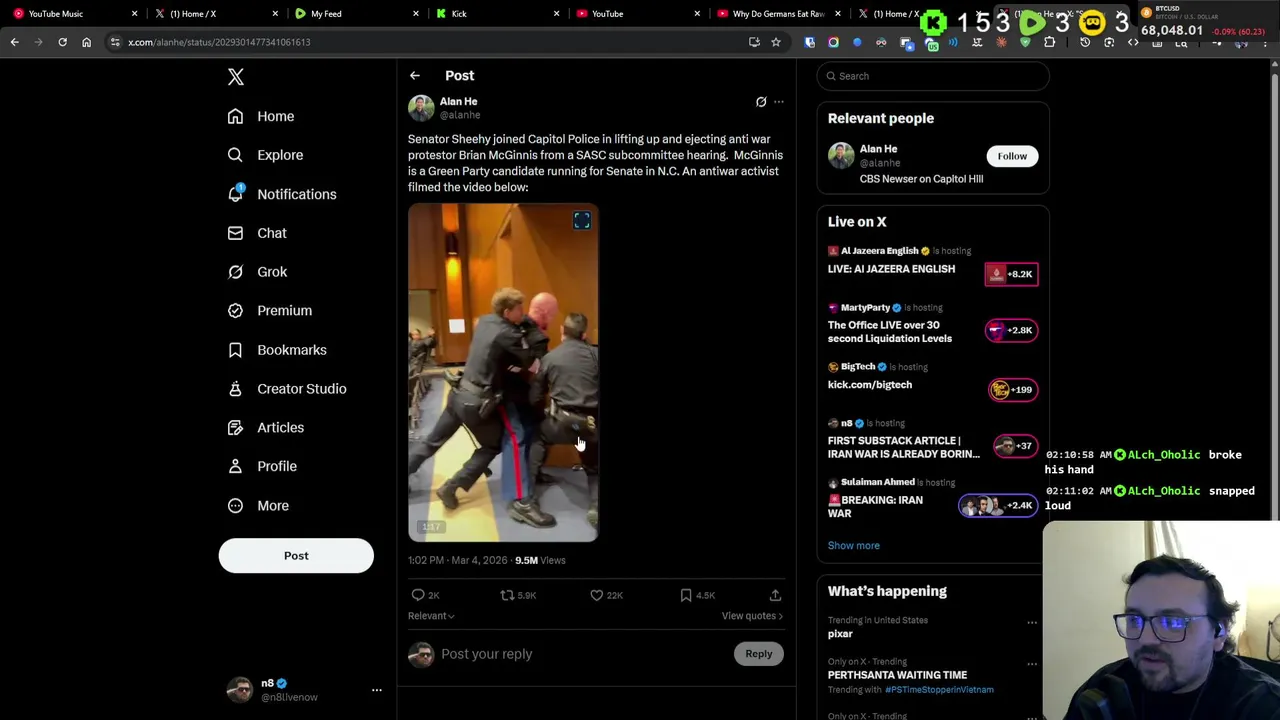1280x720 pixels.
Task: Click 9.5M Views count on post
Action: coord(540,560)
